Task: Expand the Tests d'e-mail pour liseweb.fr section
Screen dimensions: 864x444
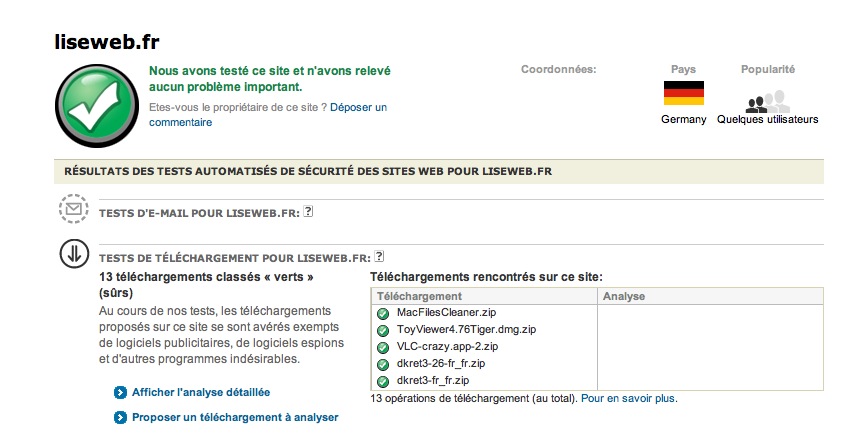Action: (199, 213)
